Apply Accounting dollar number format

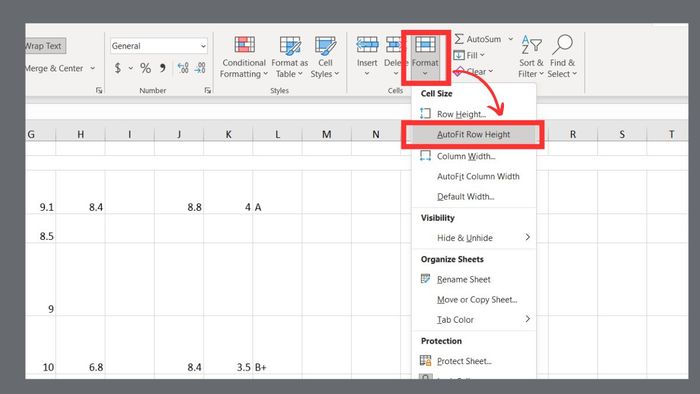pyautogui.click(x=117, y=68)
